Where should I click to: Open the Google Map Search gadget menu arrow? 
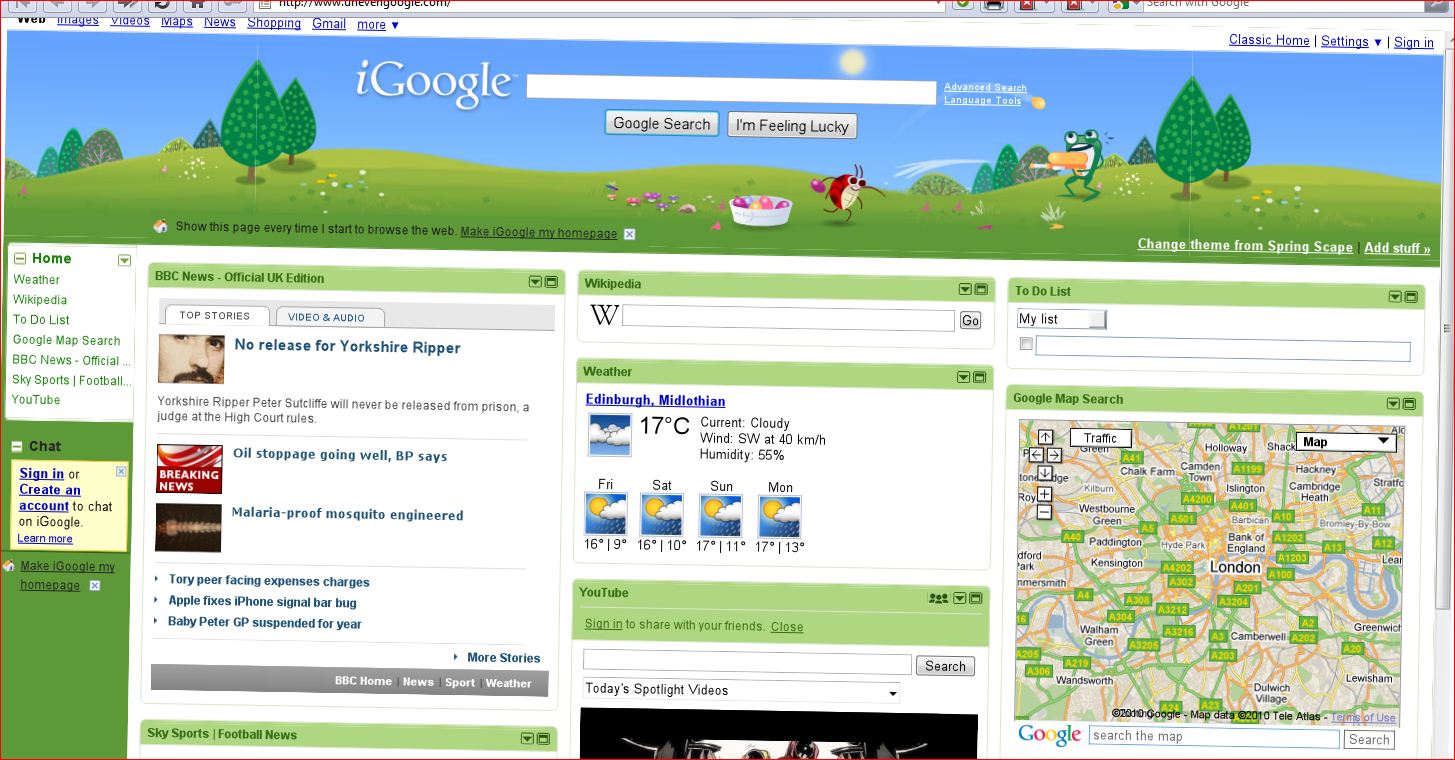1393,404
